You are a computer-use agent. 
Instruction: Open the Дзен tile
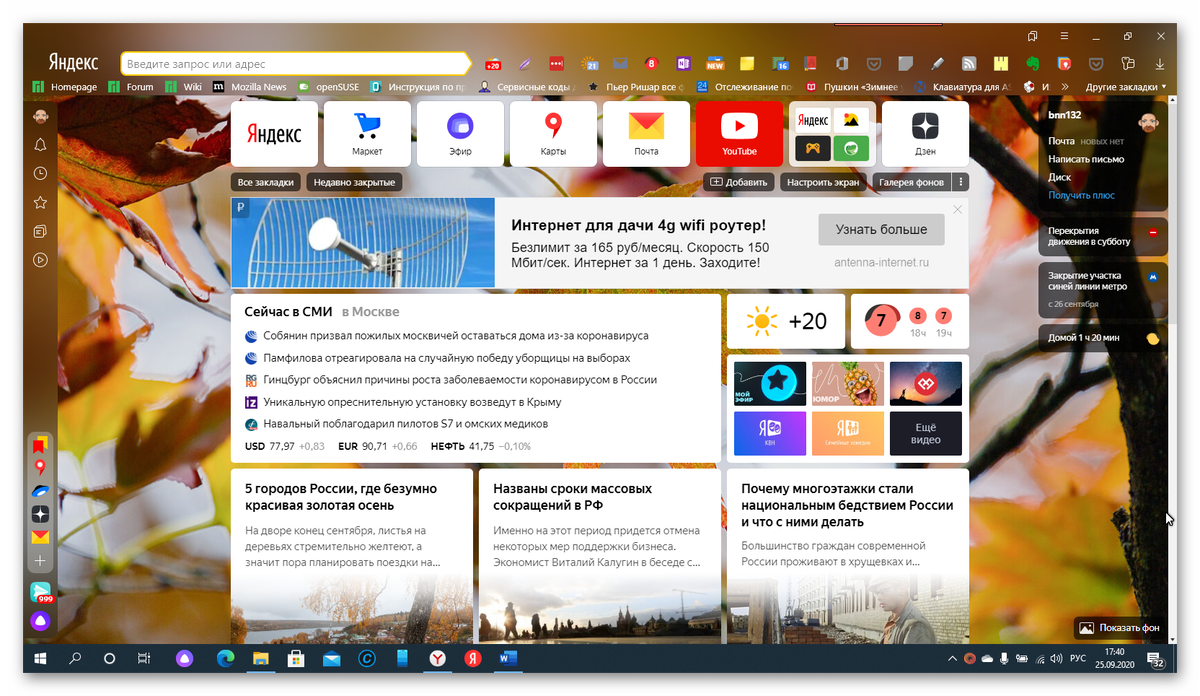pyautogui.click(x=925, y=133)
